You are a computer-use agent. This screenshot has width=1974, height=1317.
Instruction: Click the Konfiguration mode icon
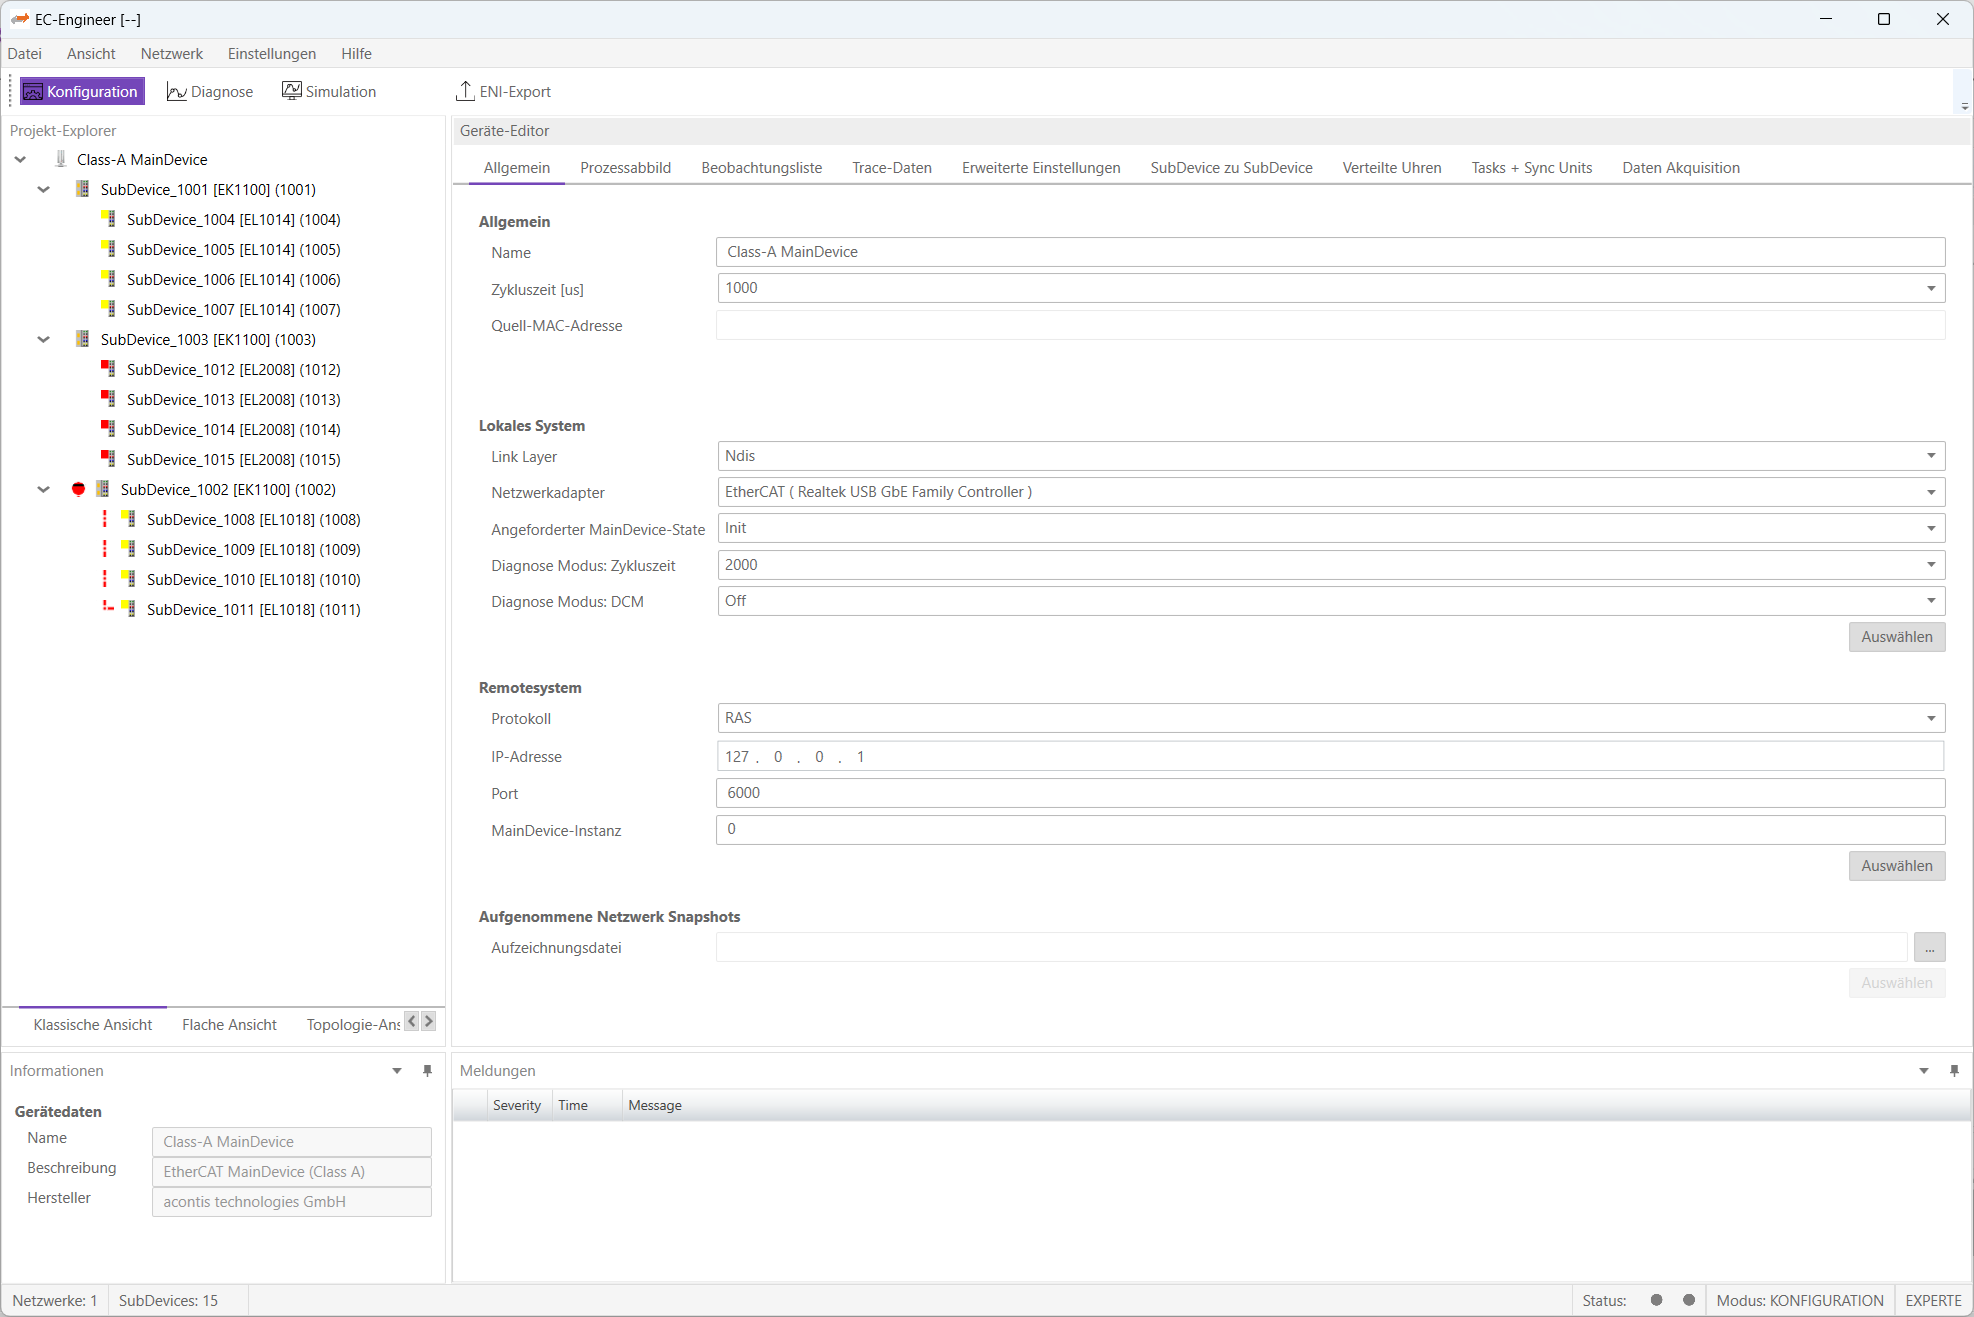(x=33, y=92)
